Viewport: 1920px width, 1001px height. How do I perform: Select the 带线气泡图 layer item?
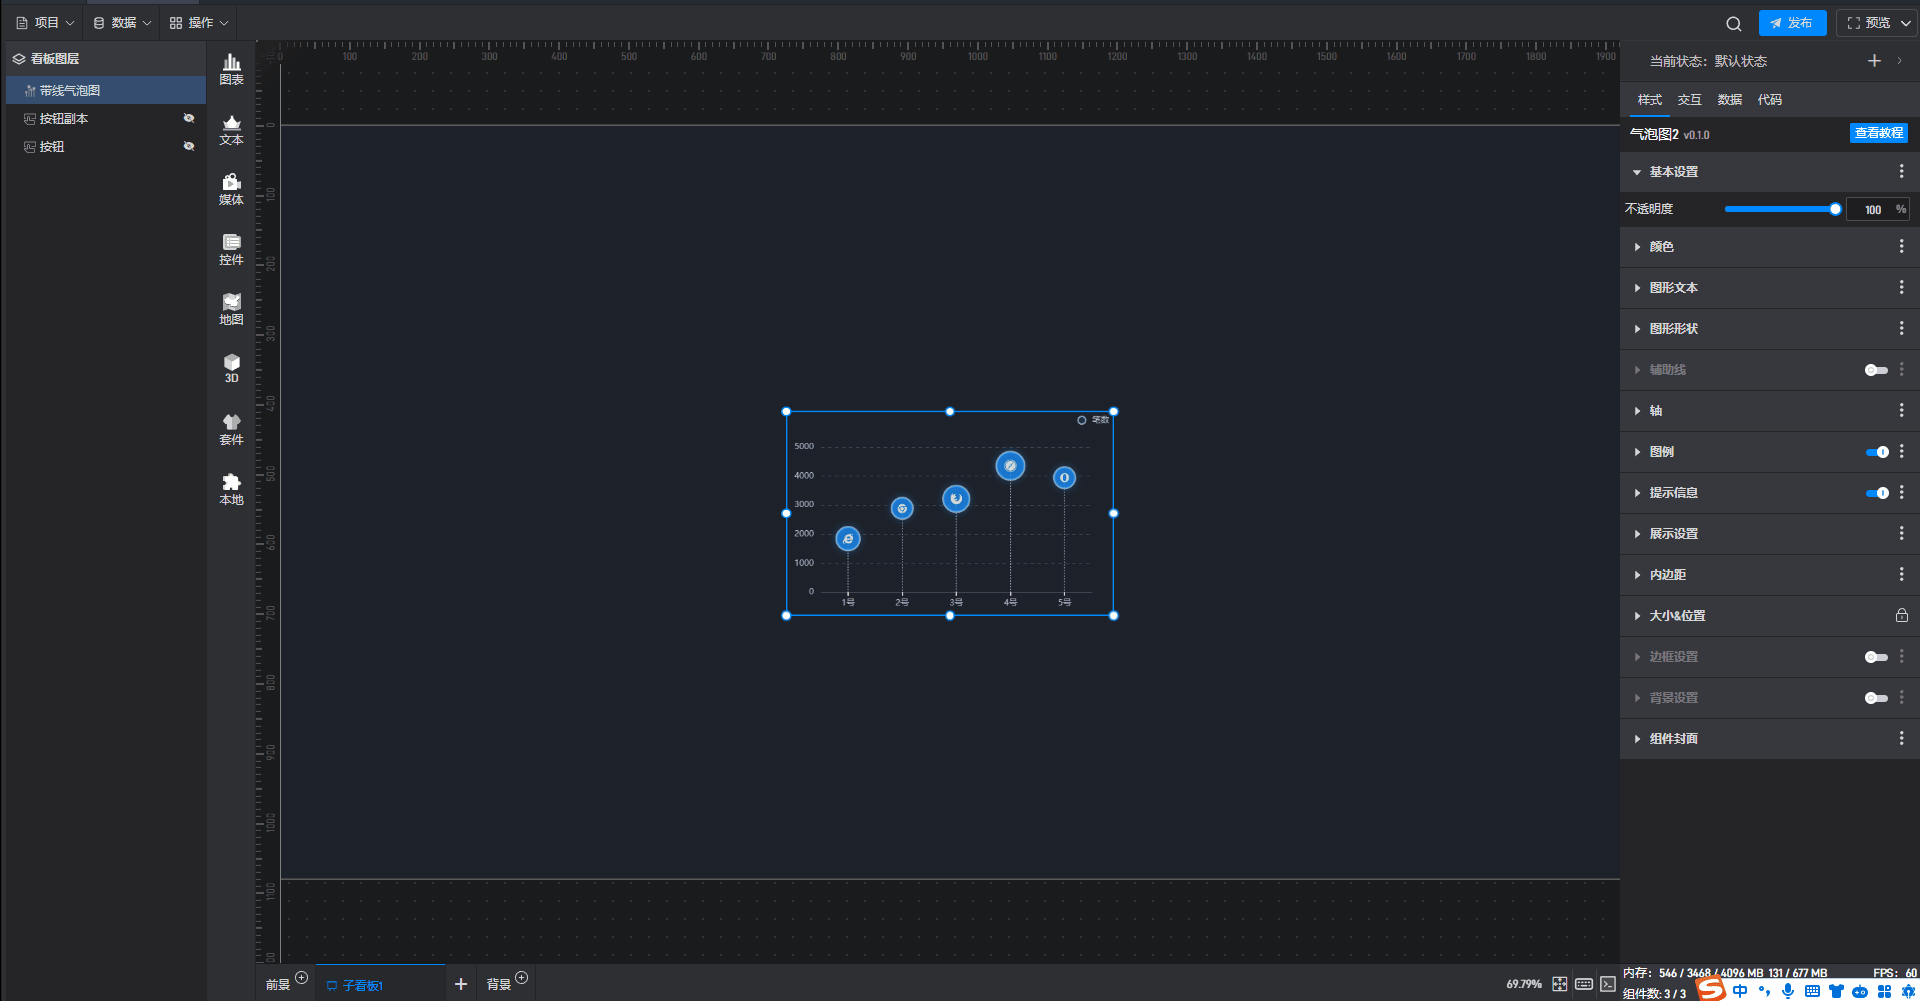coord(70,91)
